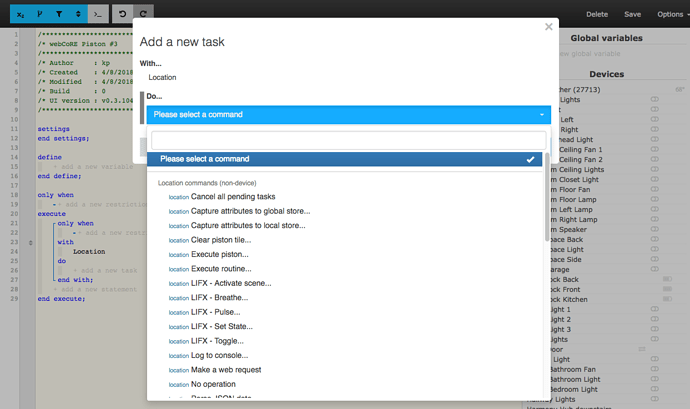Select Execute routine command
Viewport: 690px width, 409px height.
pos(221,269)
